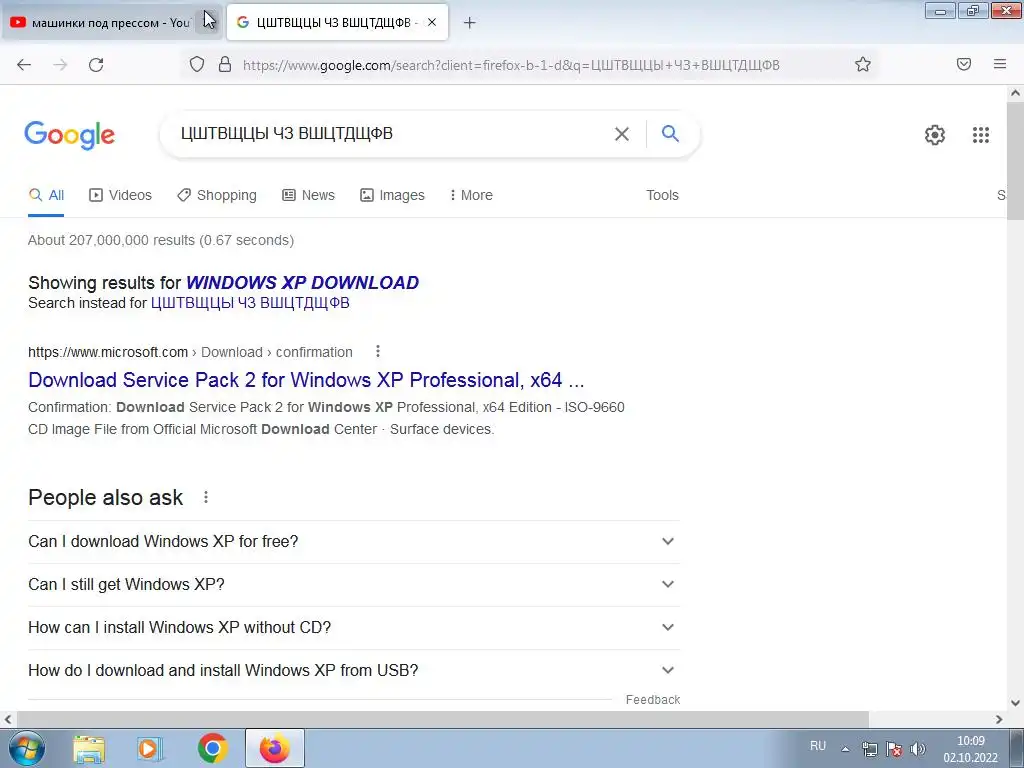
Task: Open the volume speaker tray icon
Action: (918, 748)
